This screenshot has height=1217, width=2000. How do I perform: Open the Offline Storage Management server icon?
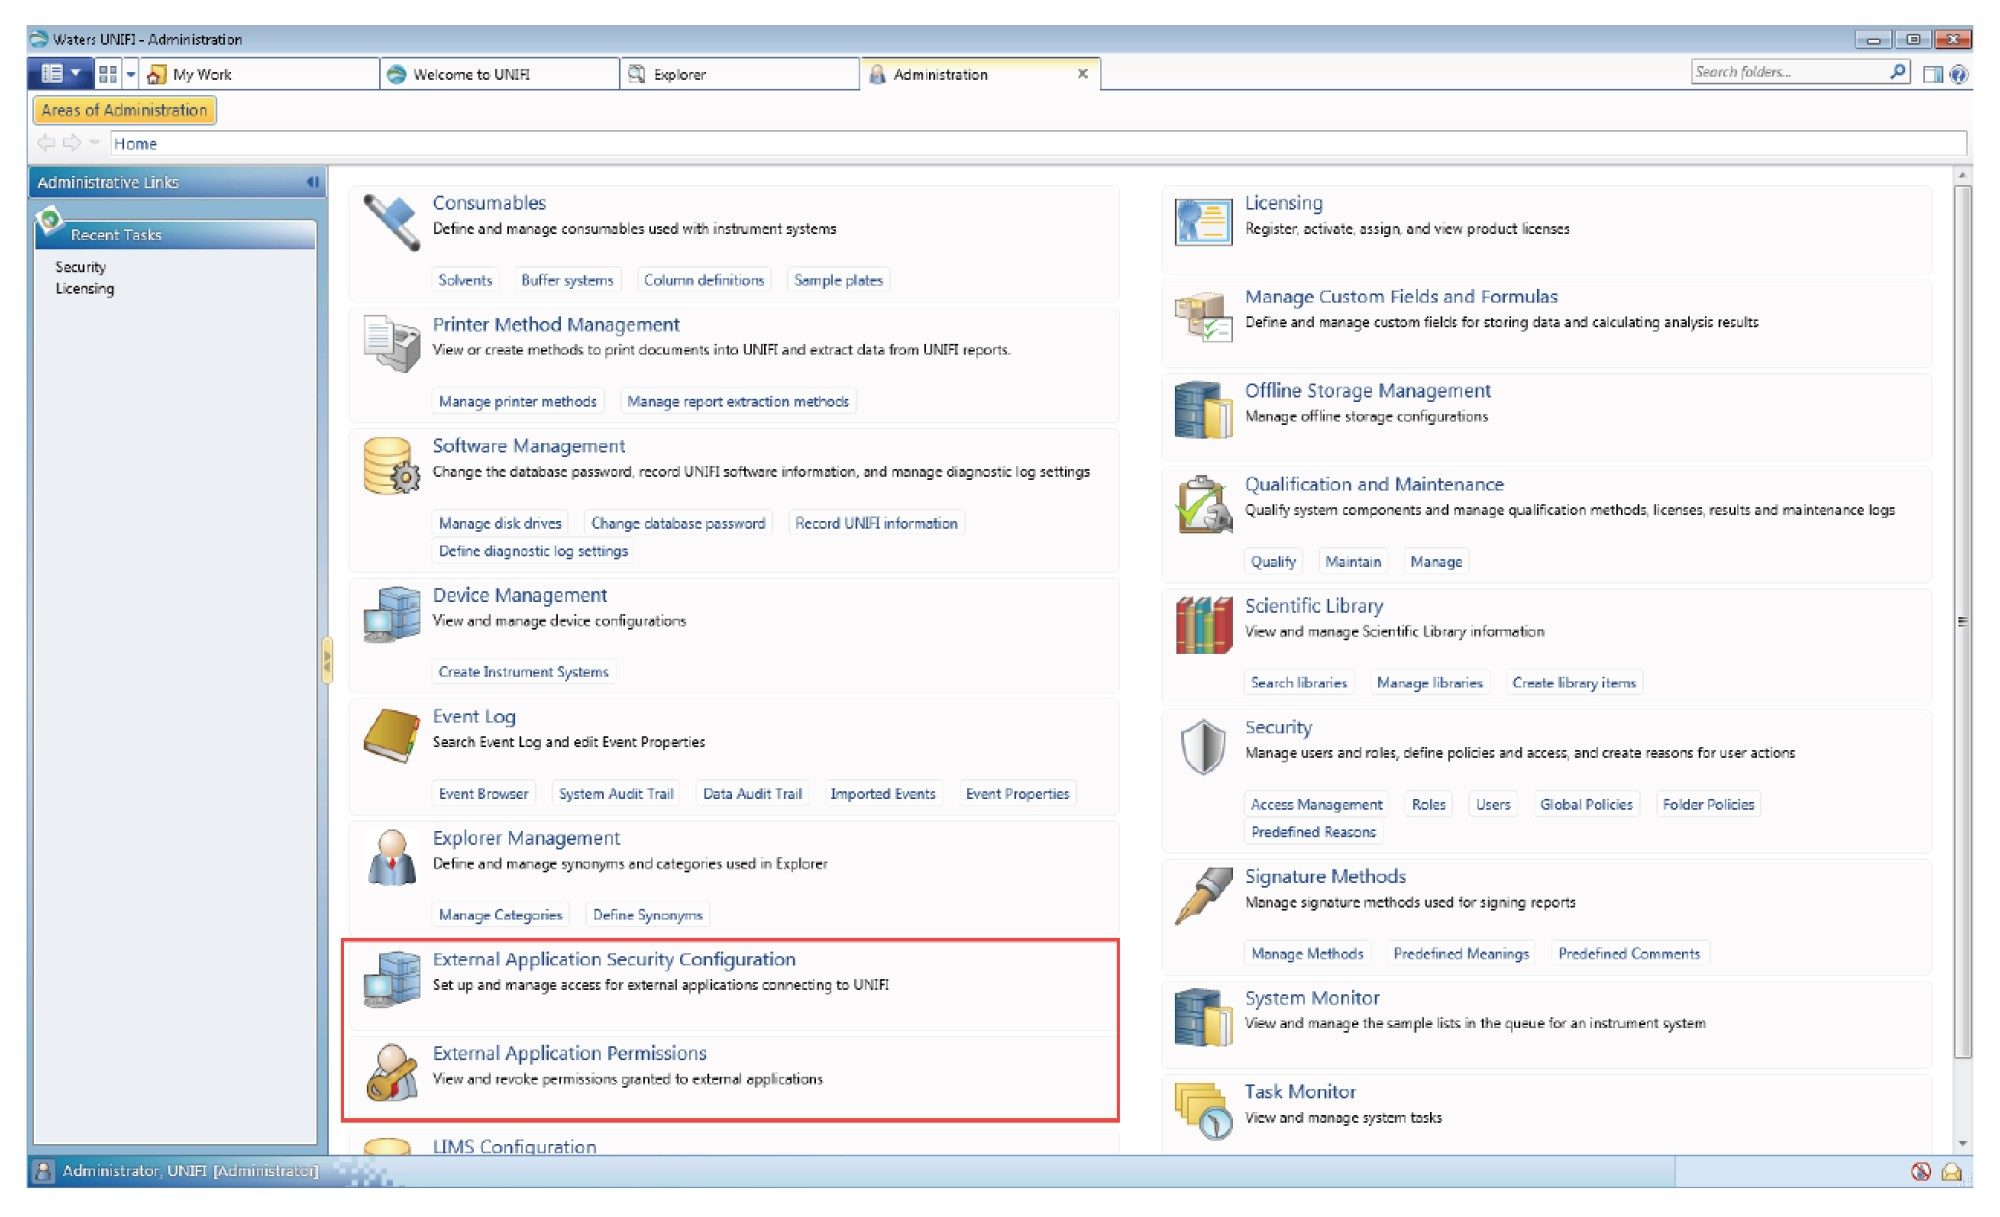[x=1203, y=410]
